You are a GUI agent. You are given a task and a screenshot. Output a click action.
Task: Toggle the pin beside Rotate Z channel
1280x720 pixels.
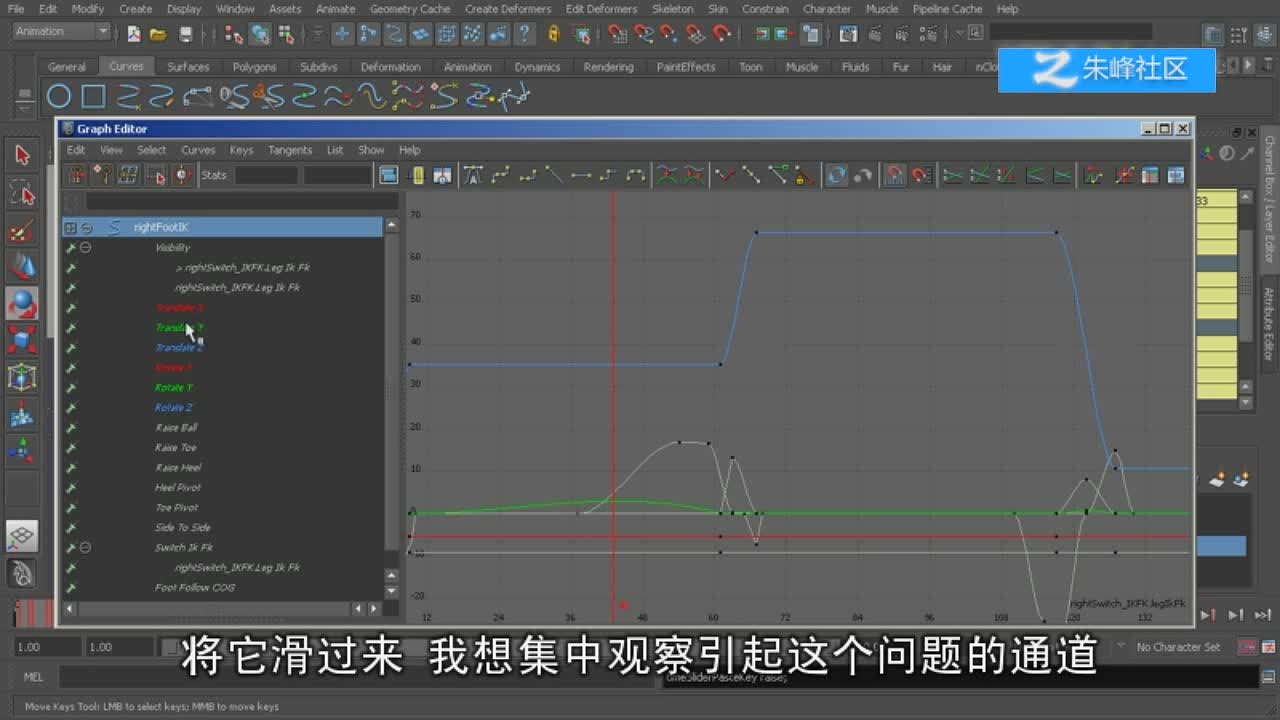tap(71, 408)
